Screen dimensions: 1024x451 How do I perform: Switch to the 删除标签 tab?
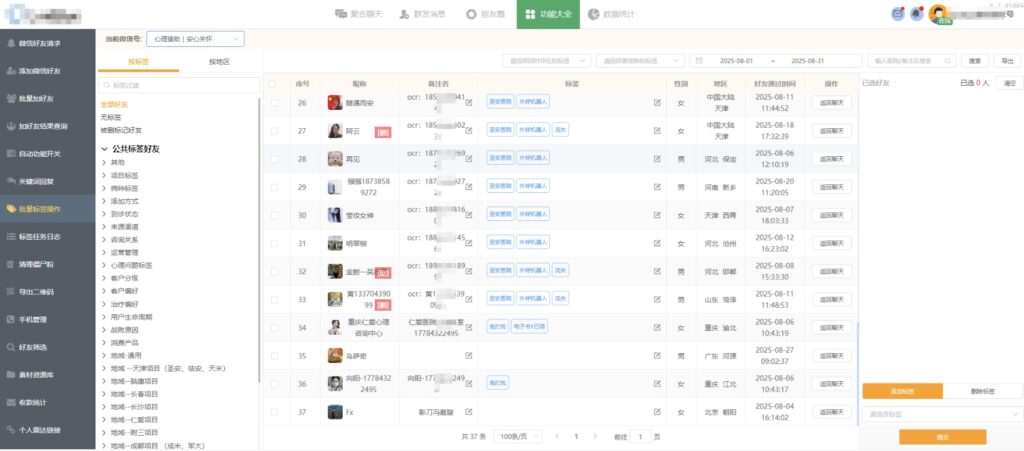click(x=982, y=391)
